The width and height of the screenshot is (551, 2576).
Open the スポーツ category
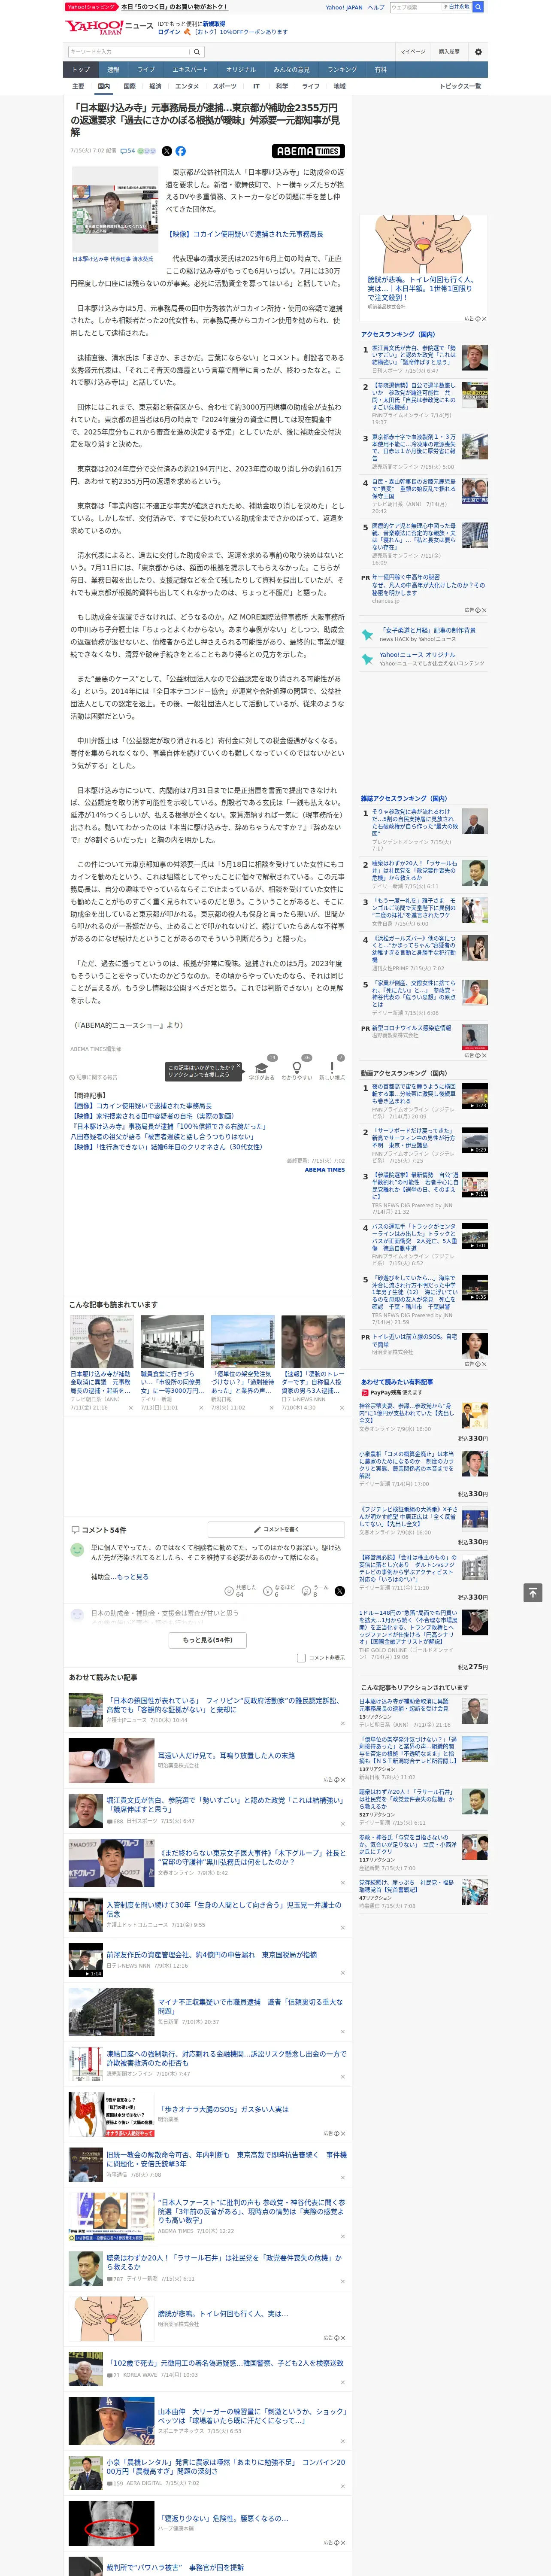pyautogui.click(x=224, y=86)
